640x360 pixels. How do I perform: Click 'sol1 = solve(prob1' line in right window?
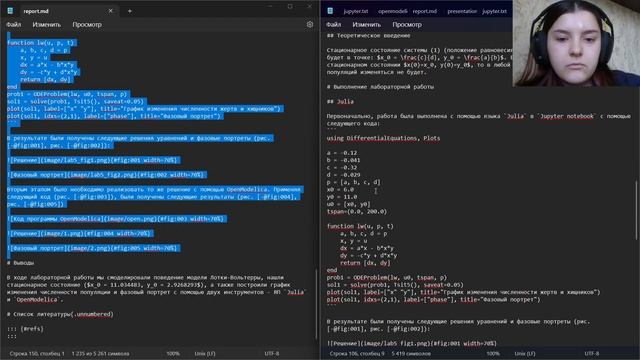tap(395, 285)
